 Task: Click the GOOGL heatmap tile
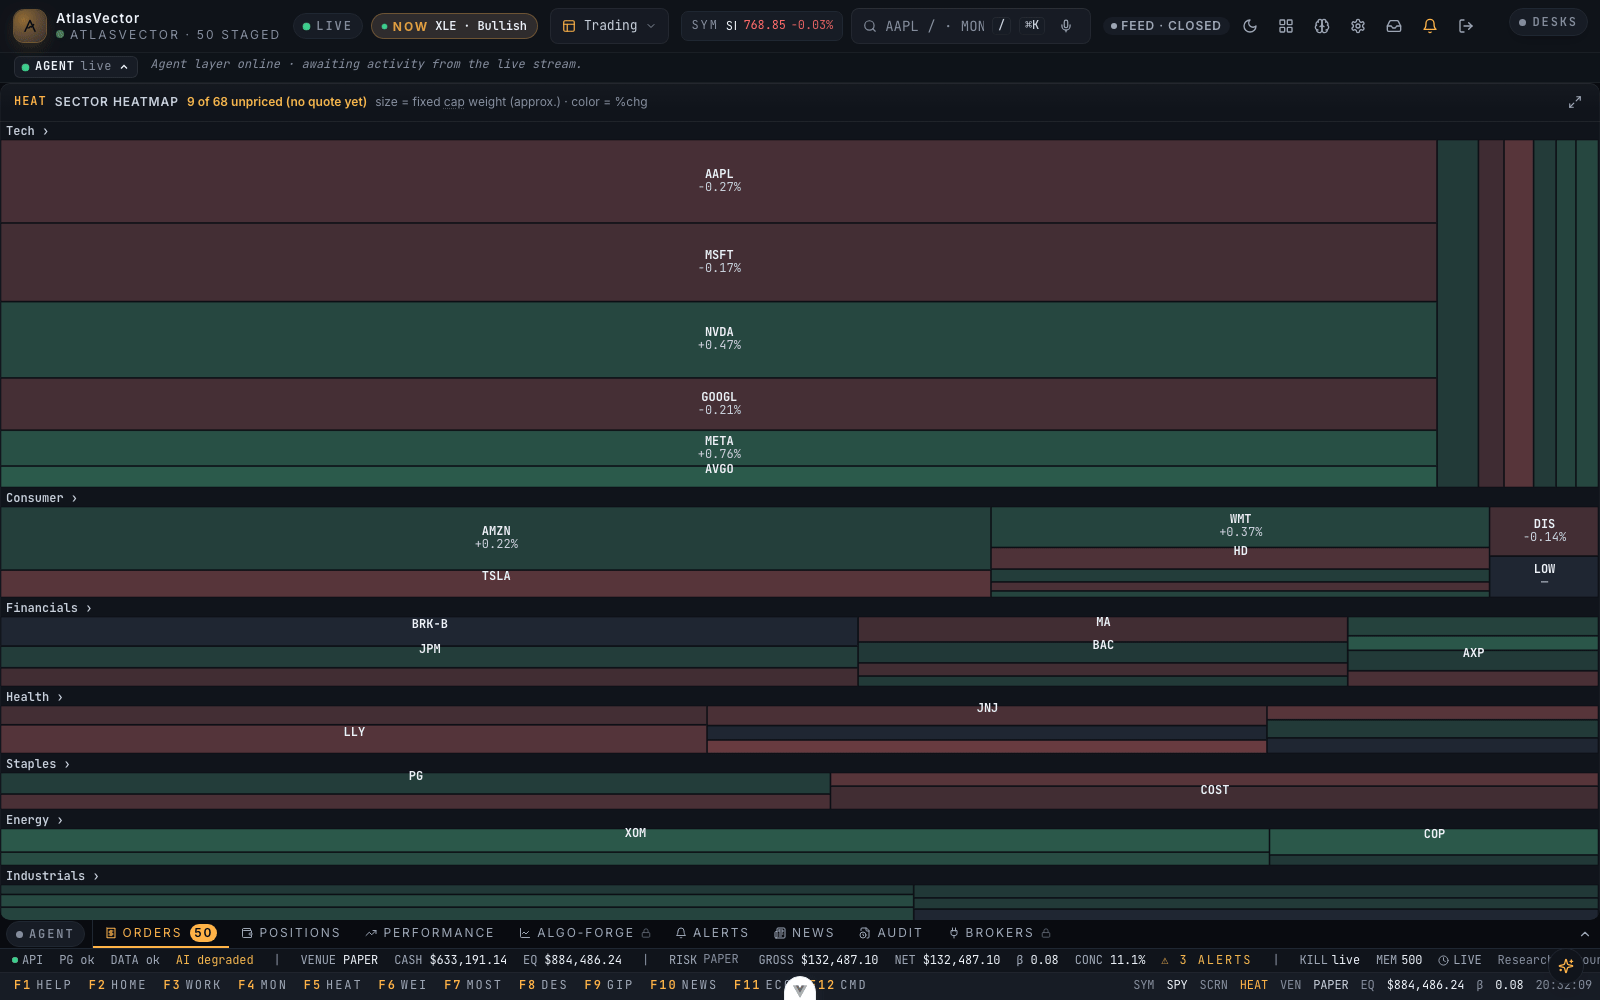click(719, 404)
